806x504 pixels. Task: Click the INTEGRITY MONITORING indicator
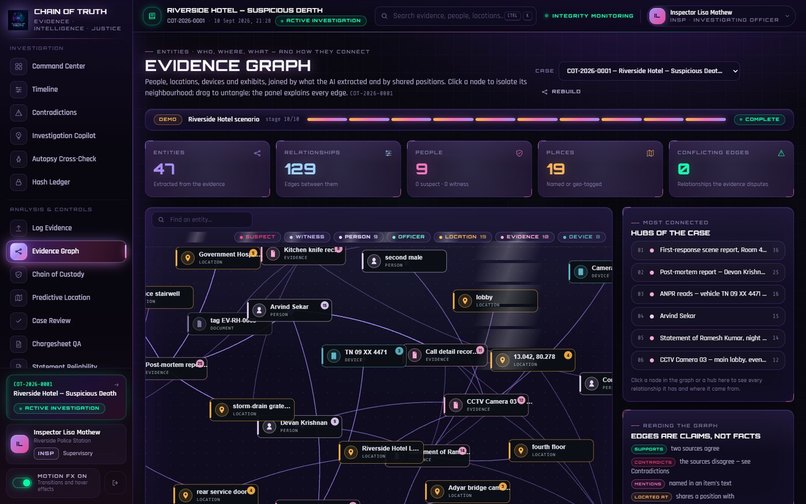589,16
